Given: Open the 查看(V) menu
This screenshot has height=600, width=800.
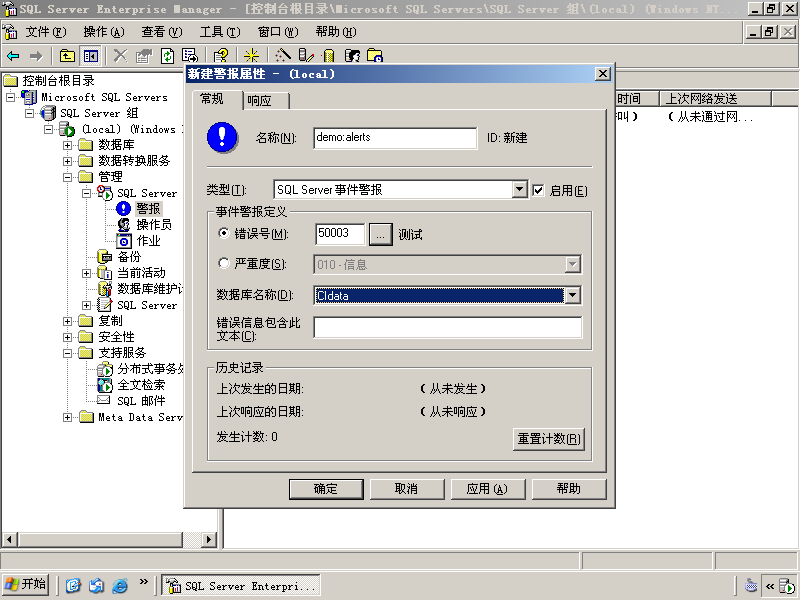Looking at the screenshot, I should [x=161, y=32].
